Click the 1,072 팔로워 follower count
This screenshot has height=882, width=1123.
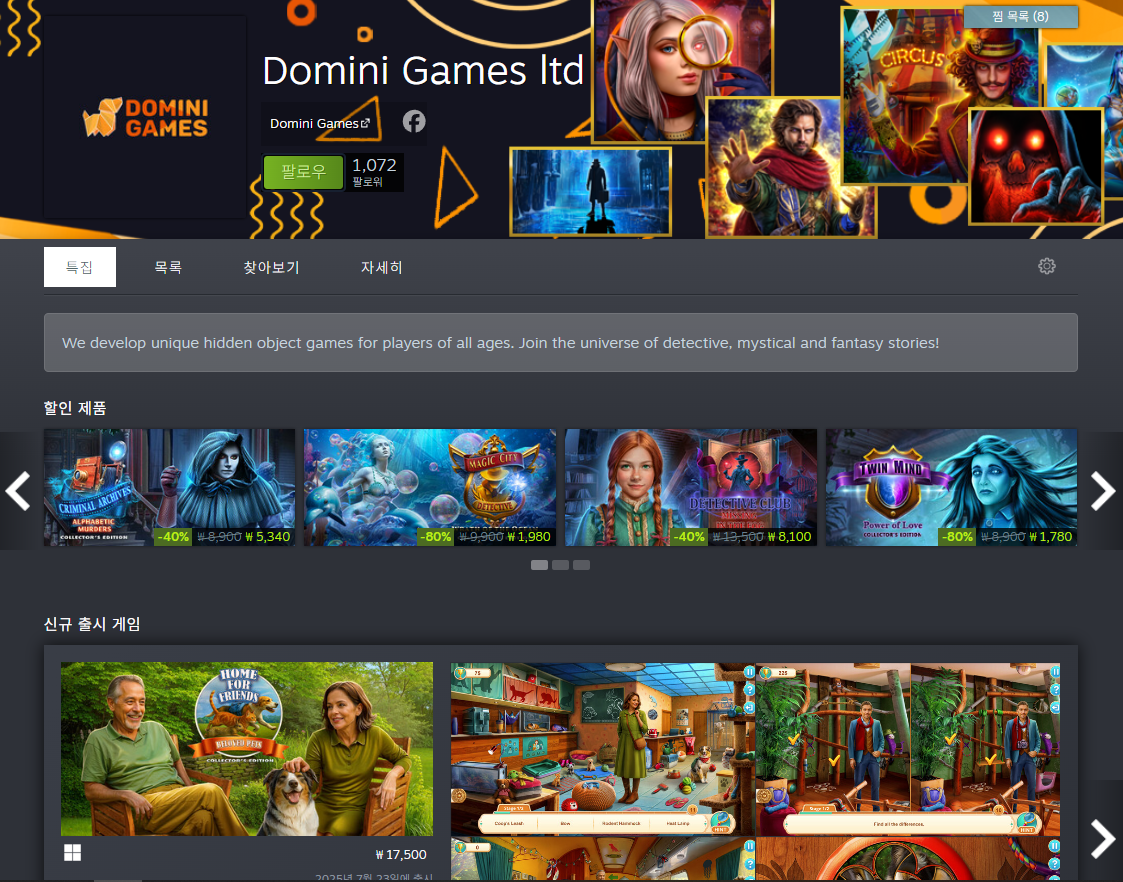pos(374,173)
